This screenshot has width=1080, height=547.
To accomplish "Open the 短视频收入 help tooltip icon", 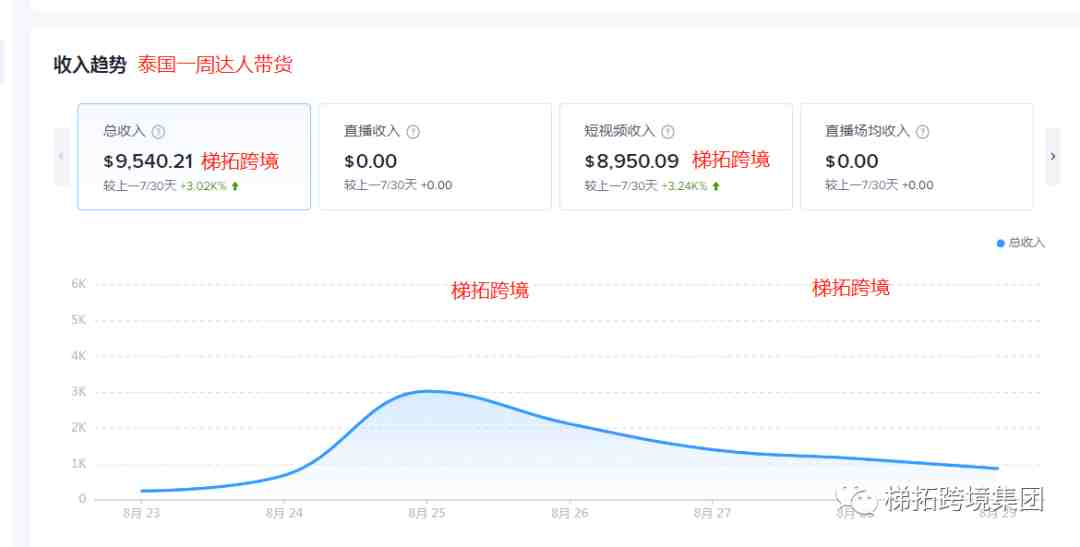I will tap(668, 131).
